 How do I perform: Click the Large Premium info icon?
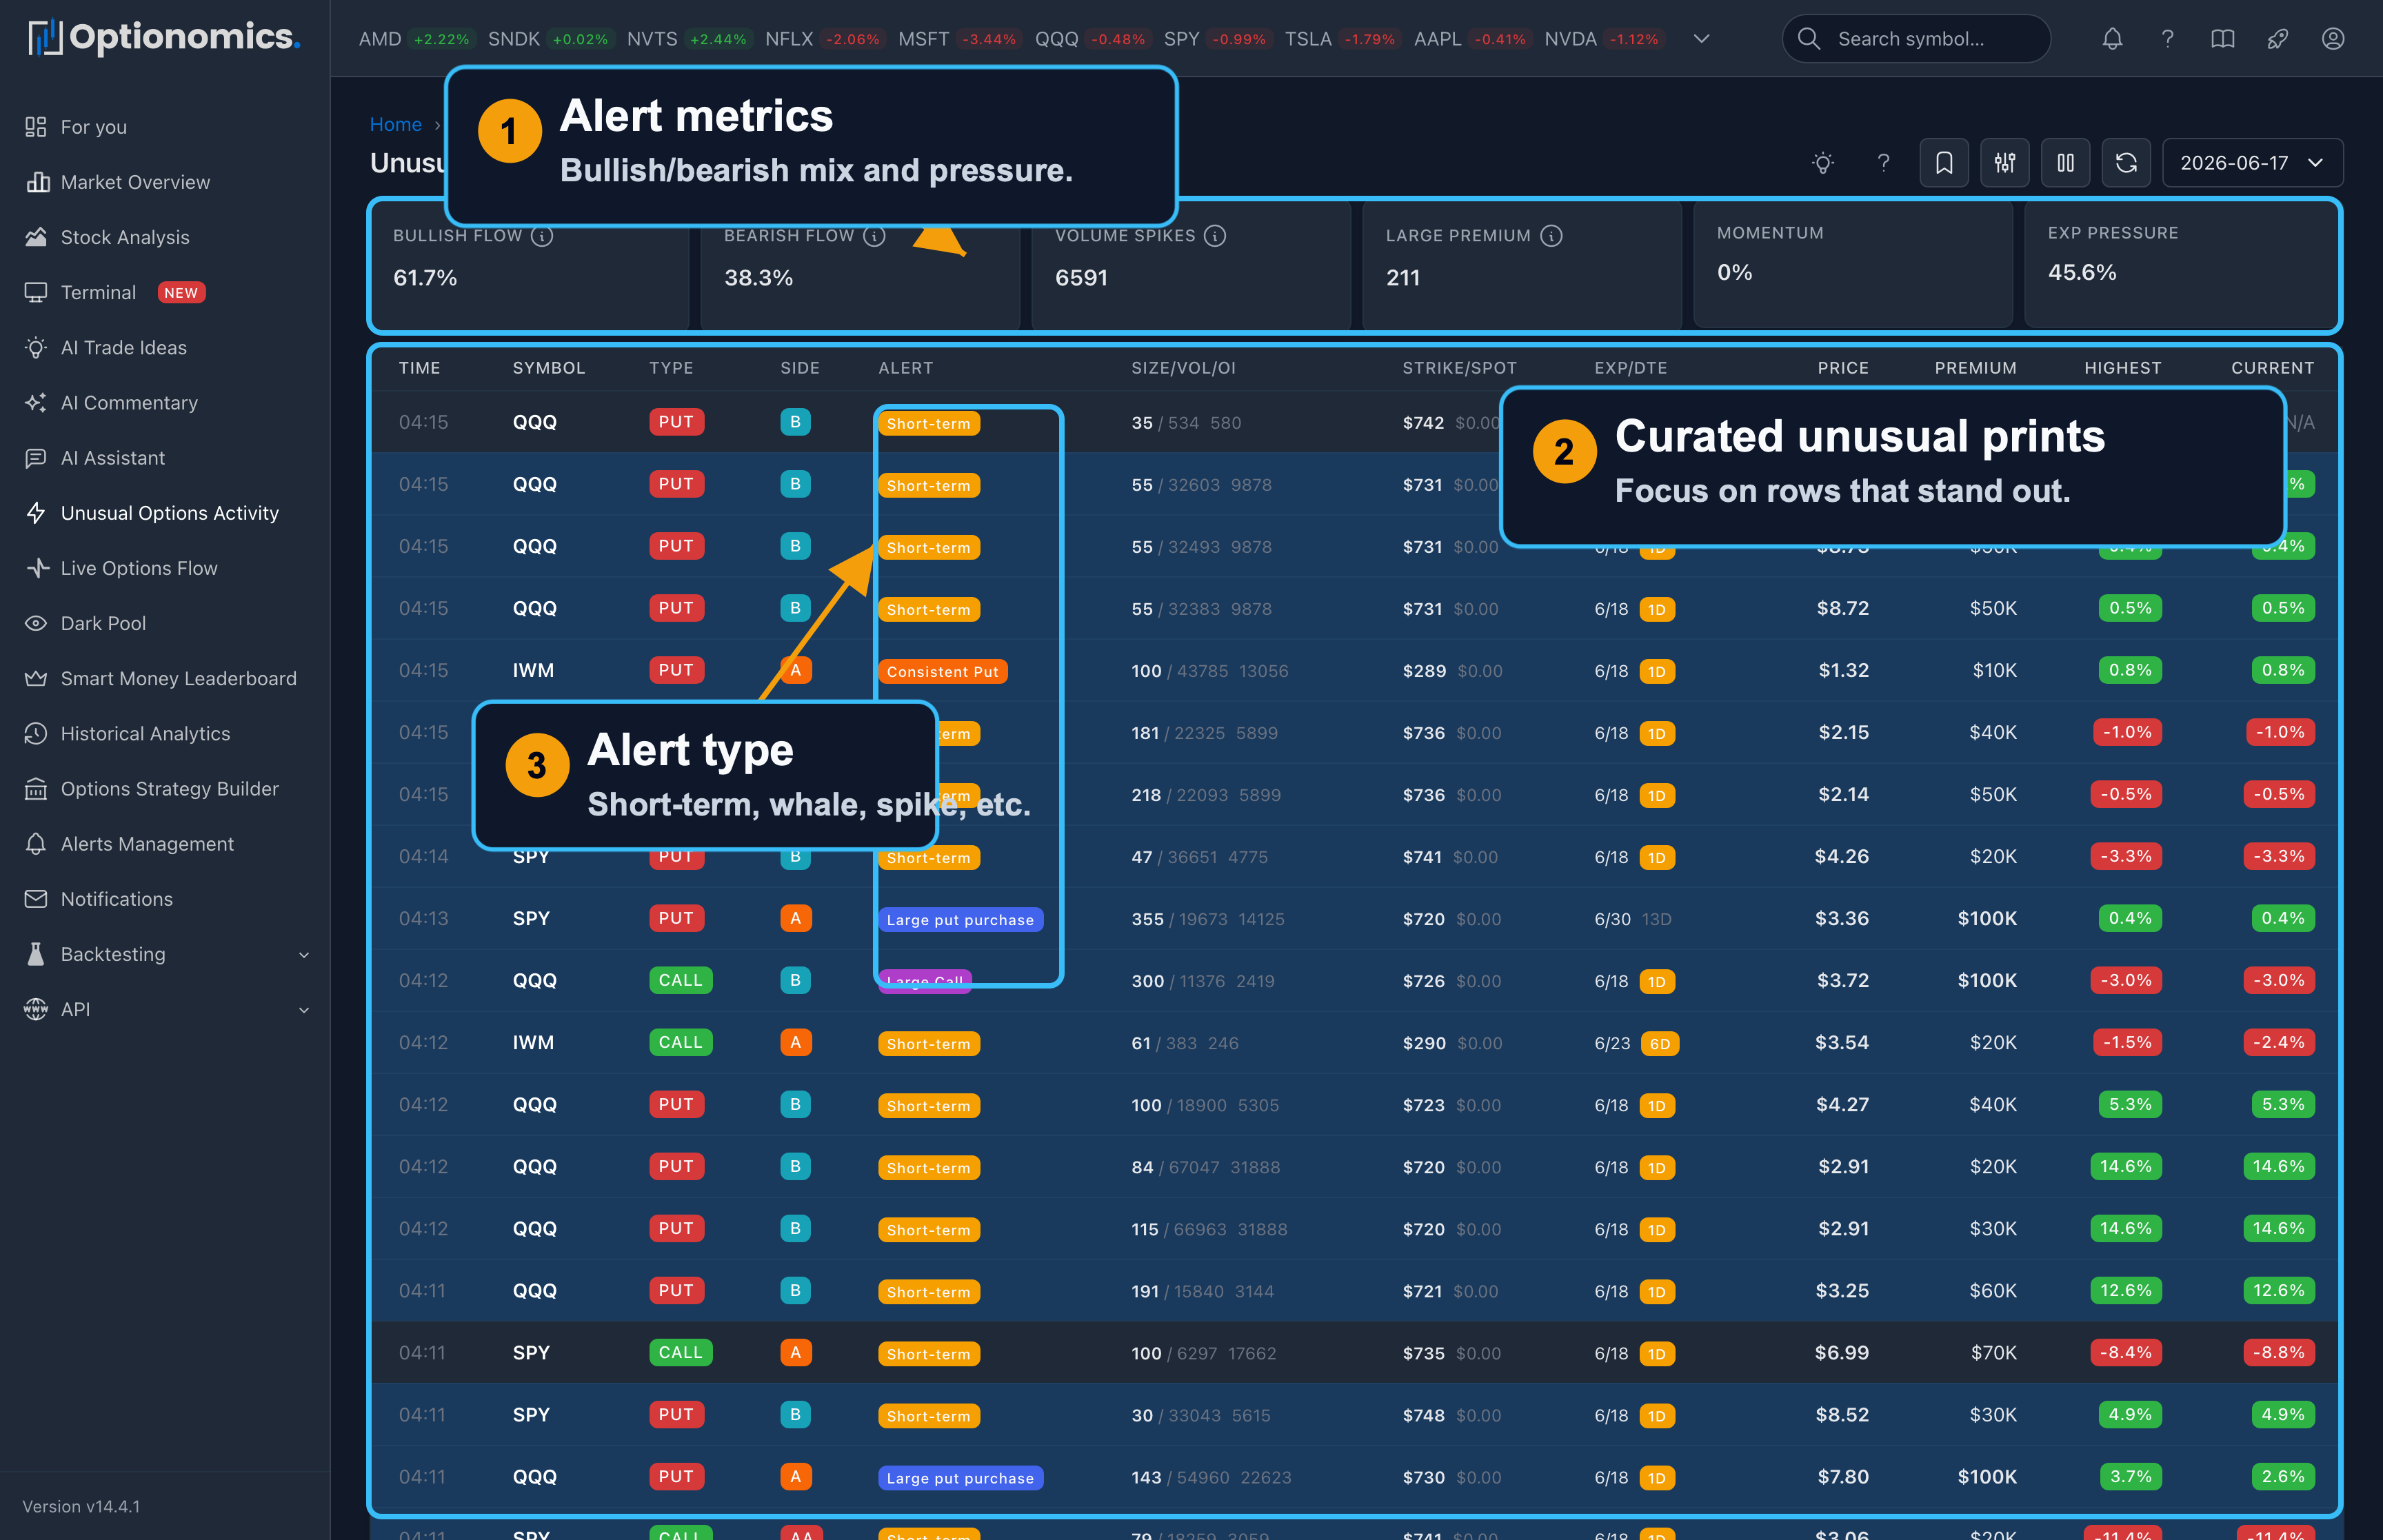tap(1551, 236)
